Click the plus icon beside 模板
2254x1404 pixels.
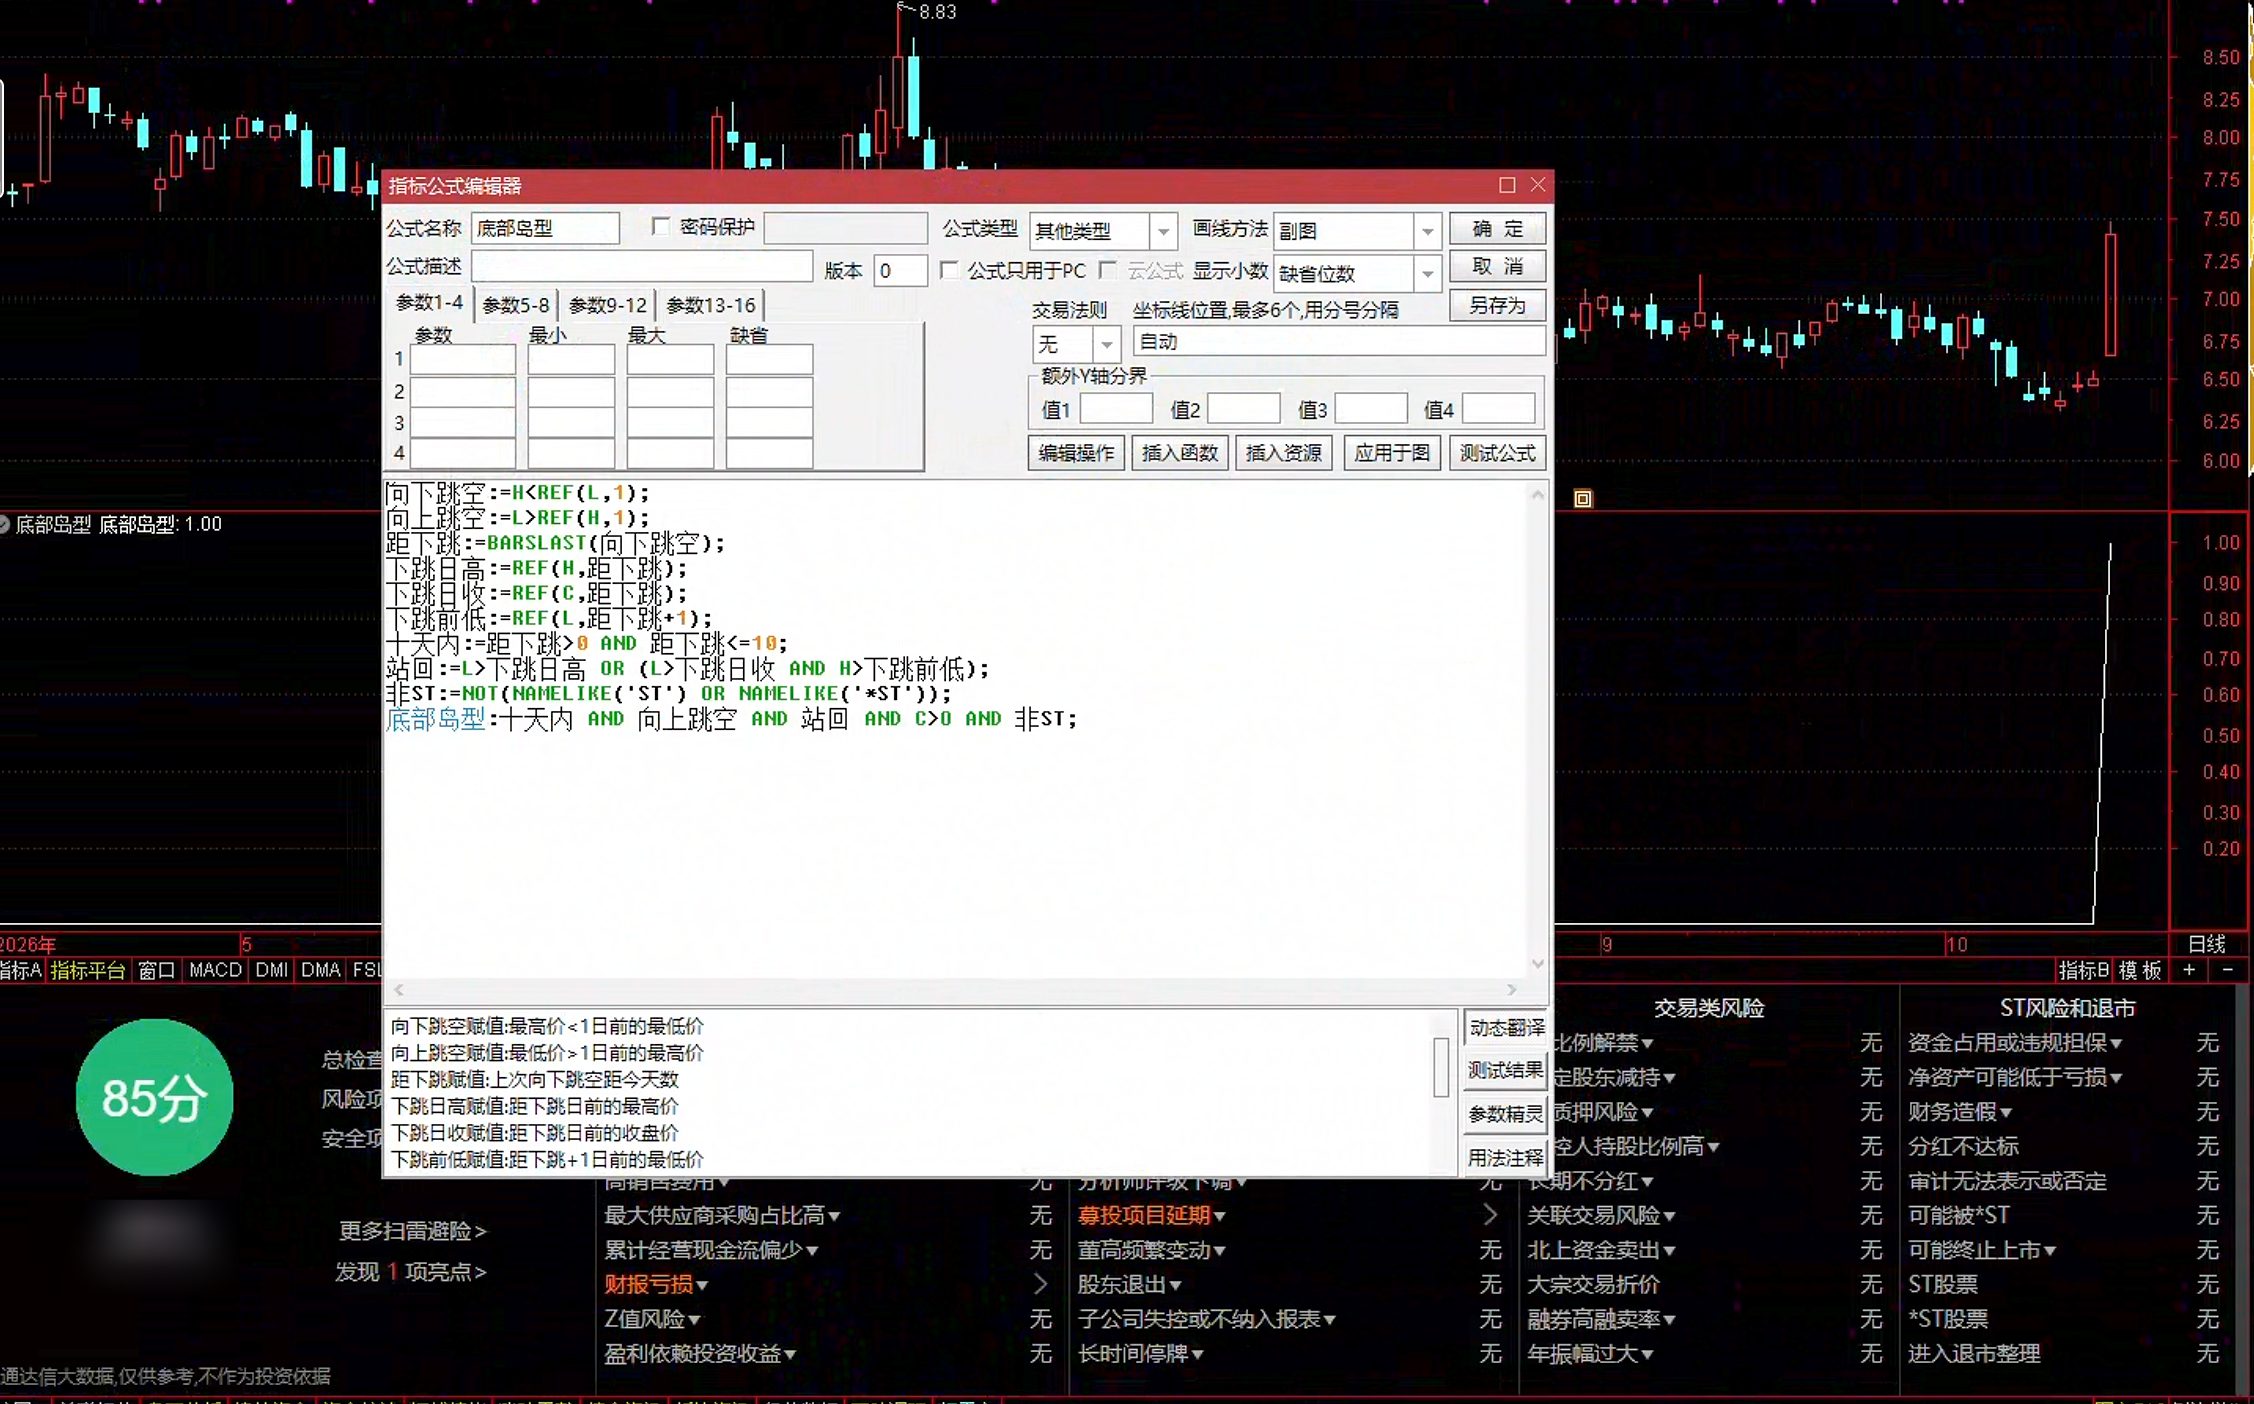pos(2188,970)
